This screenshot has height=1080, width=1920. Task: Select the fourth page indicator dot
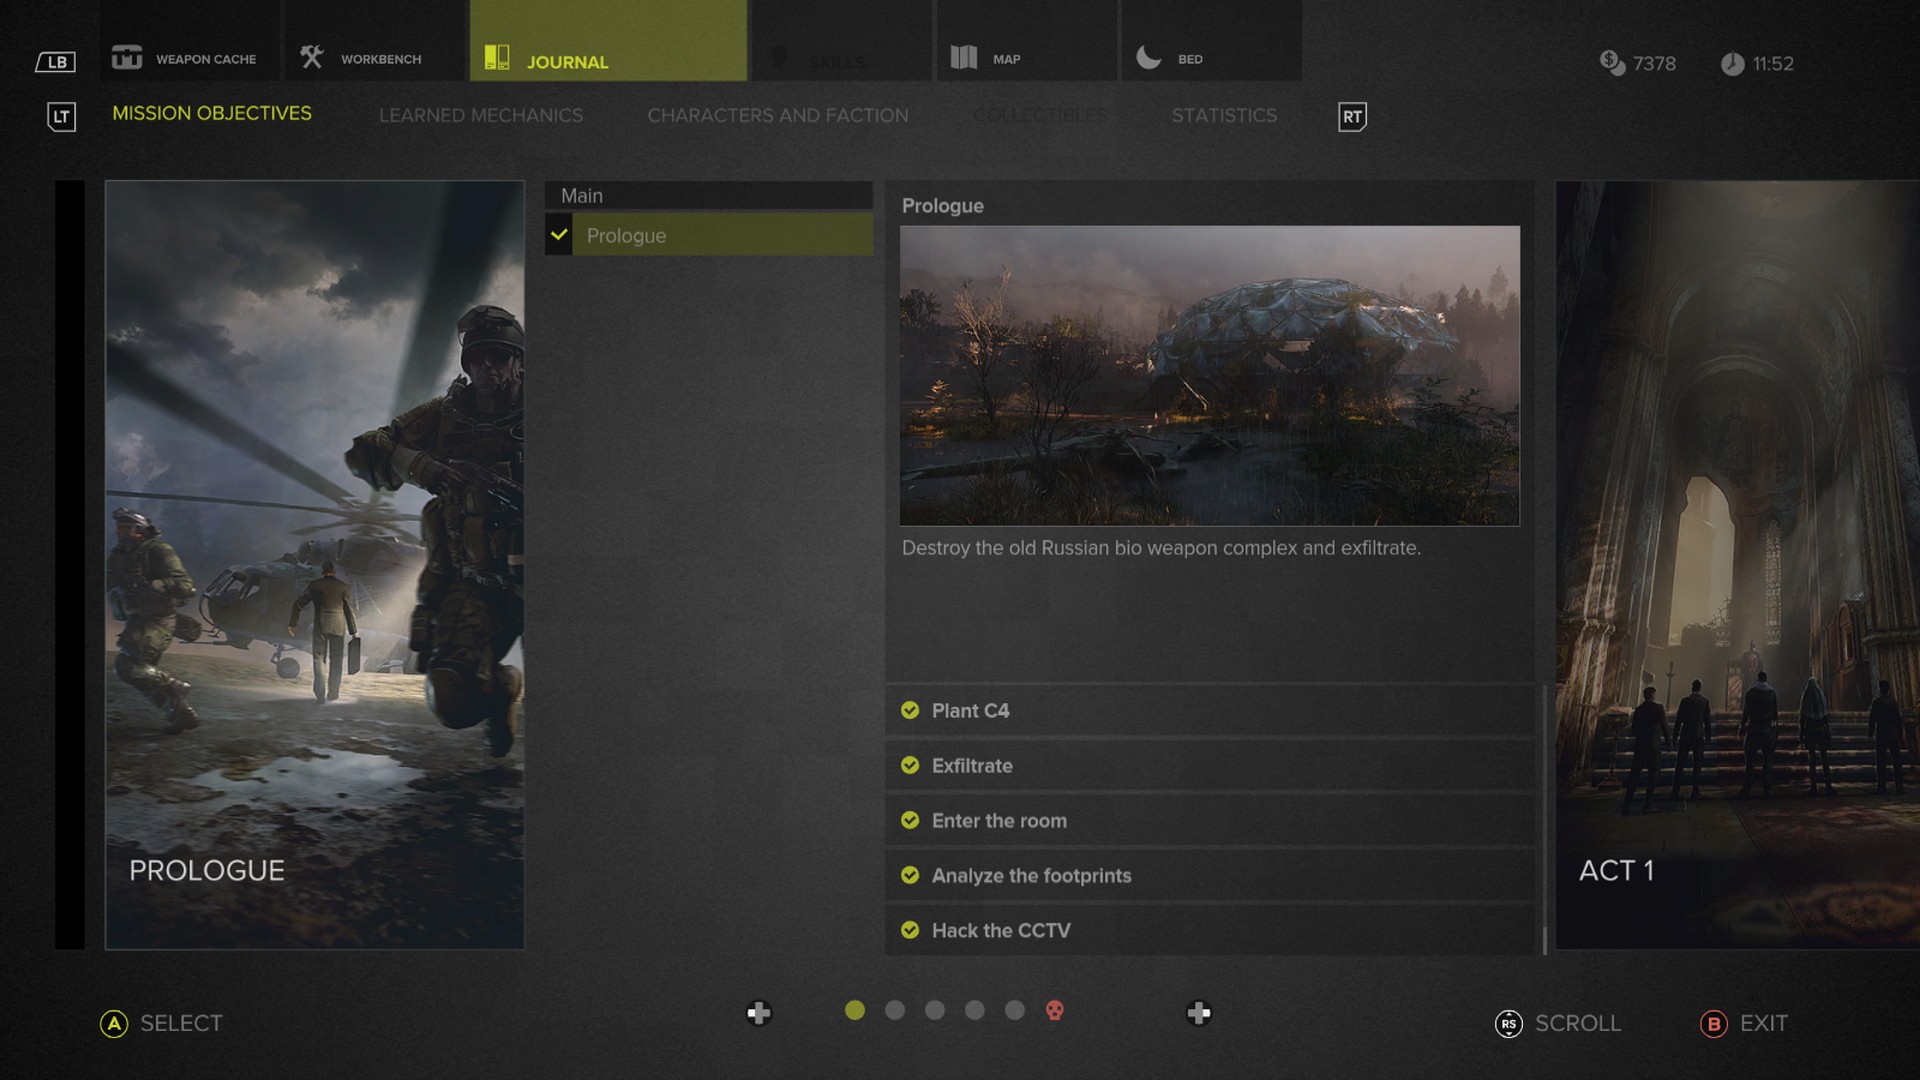[975, 1011]
